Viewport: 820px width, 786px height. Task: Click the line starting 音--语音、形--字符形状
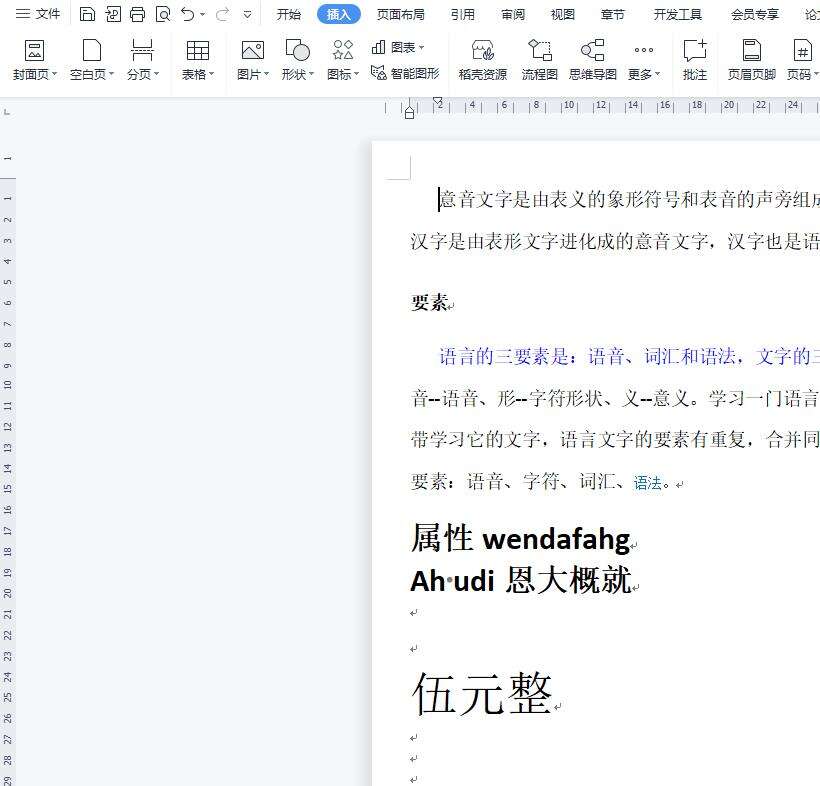(x=615, y=398)
